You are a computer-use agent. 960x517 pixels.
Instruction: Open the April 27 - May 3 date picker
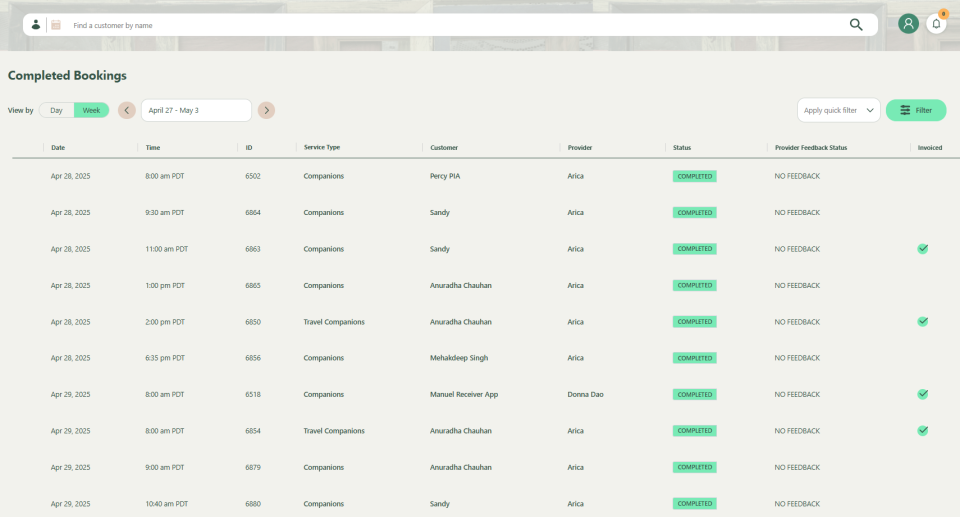click(x=196, y=110)
